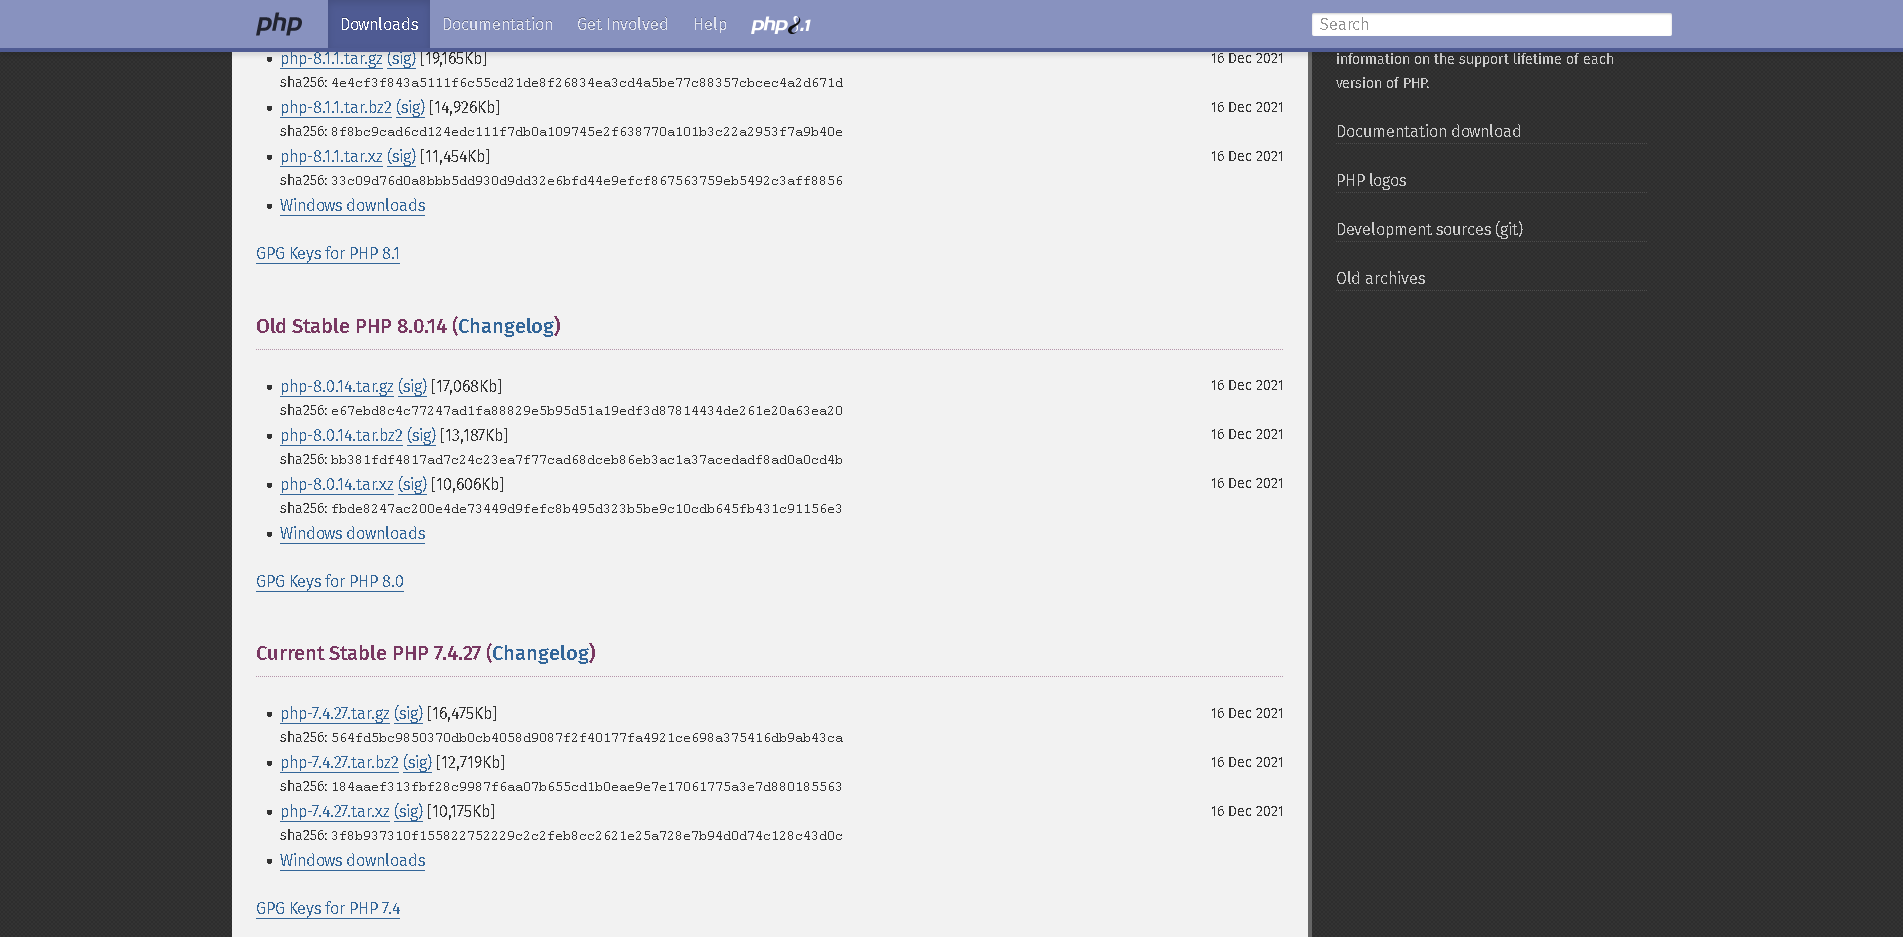View the Changelog for PHP 7.4.27
Viewport: 1903px width, 937px height.
point(541,653)
